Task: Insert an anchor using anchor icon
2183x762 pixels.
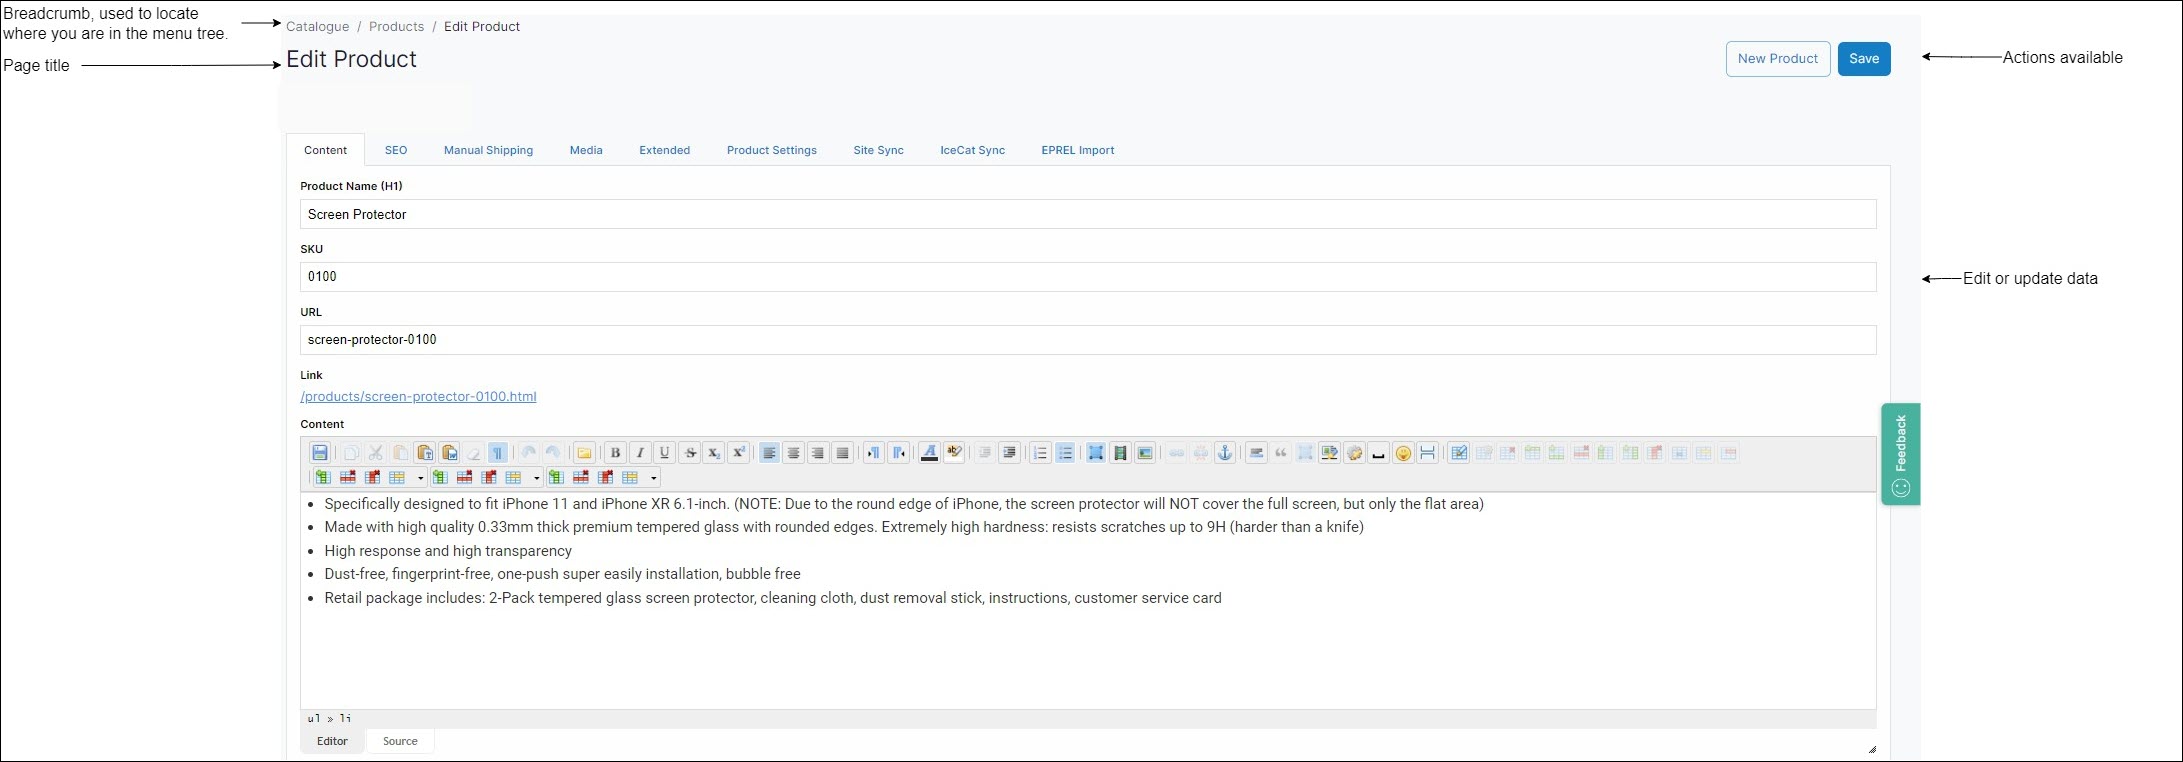Action: point(1225,453)
